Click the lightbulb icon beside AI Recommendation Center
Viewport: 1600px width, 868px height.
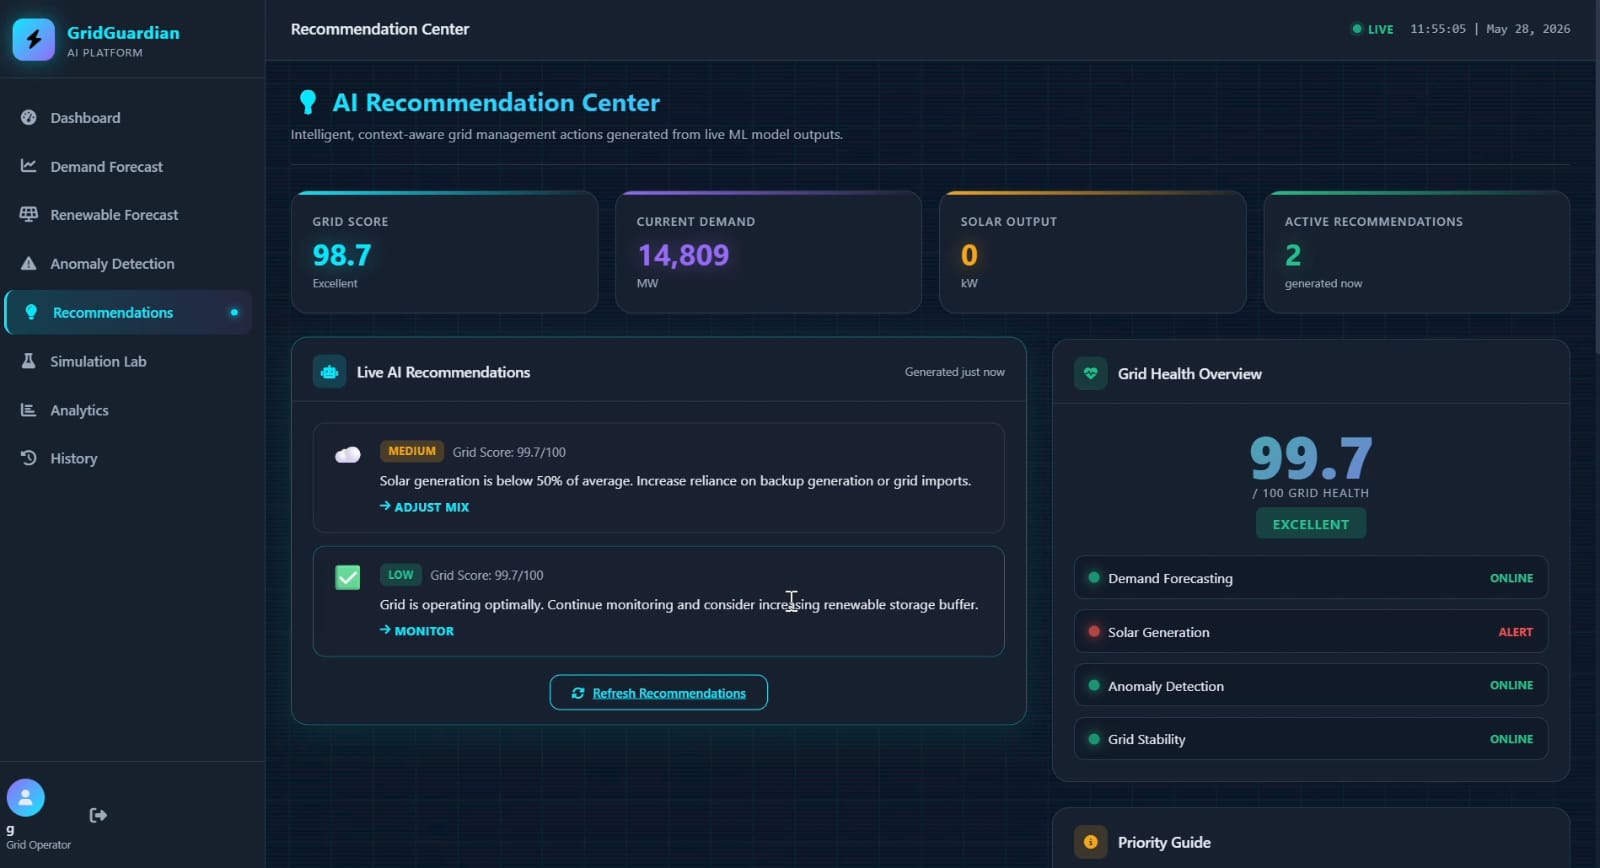[x=308, y=102]
